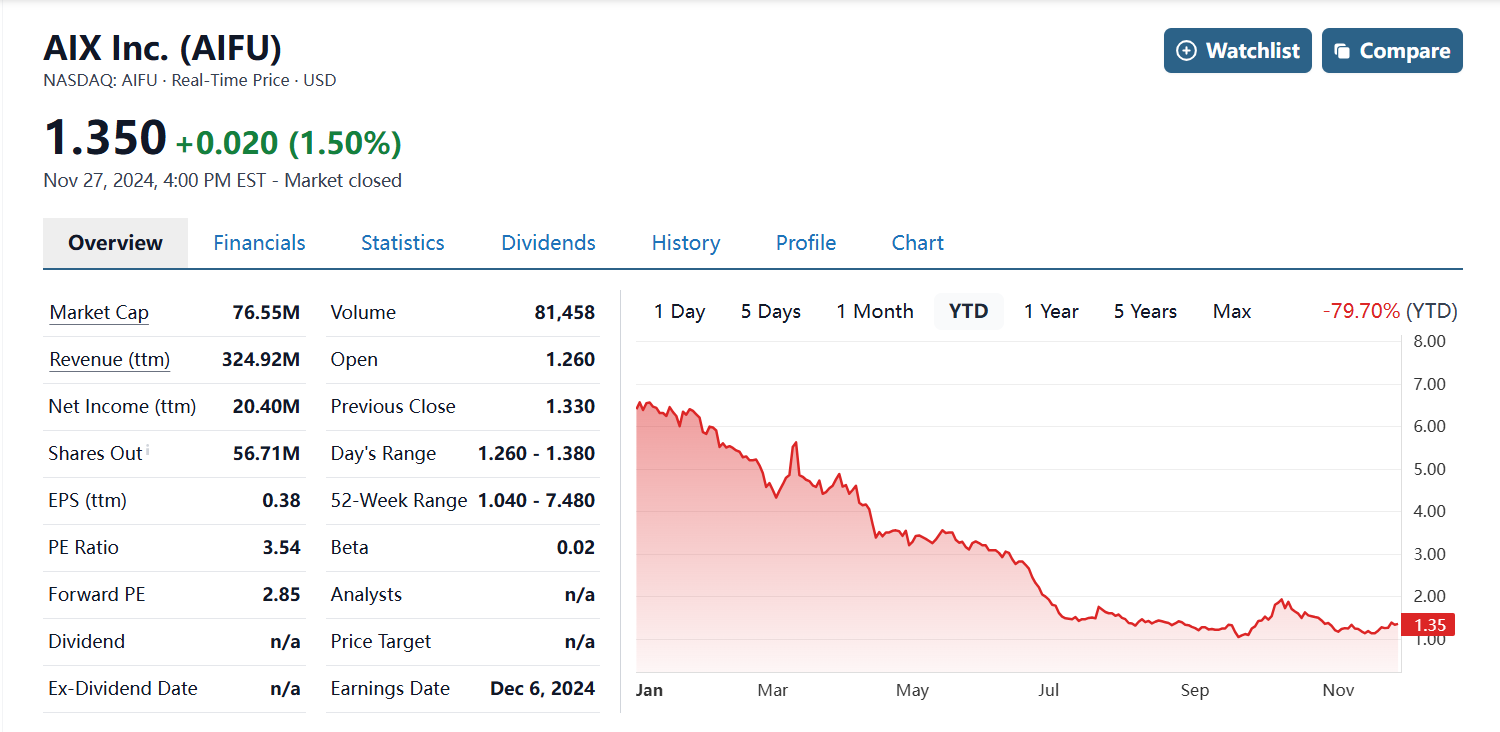Click the Earnings Date value Dec 6, 2024

click(x=543, y=689)
